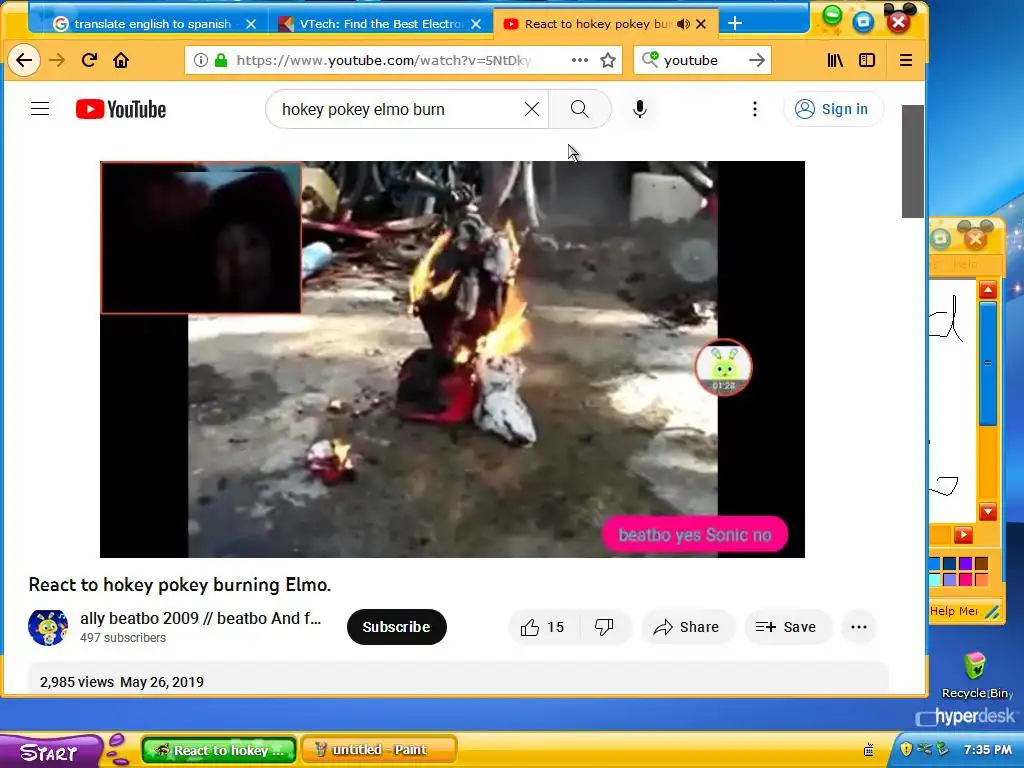
Task: Click the green padlock security icon
Action: tap(221, 61)
